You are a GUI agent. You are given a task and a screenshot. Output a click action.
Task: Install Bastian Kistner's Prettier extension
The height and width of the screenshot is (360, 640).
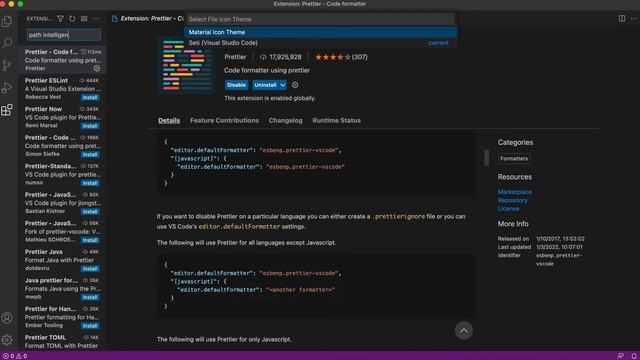click(x=90, y=212)
